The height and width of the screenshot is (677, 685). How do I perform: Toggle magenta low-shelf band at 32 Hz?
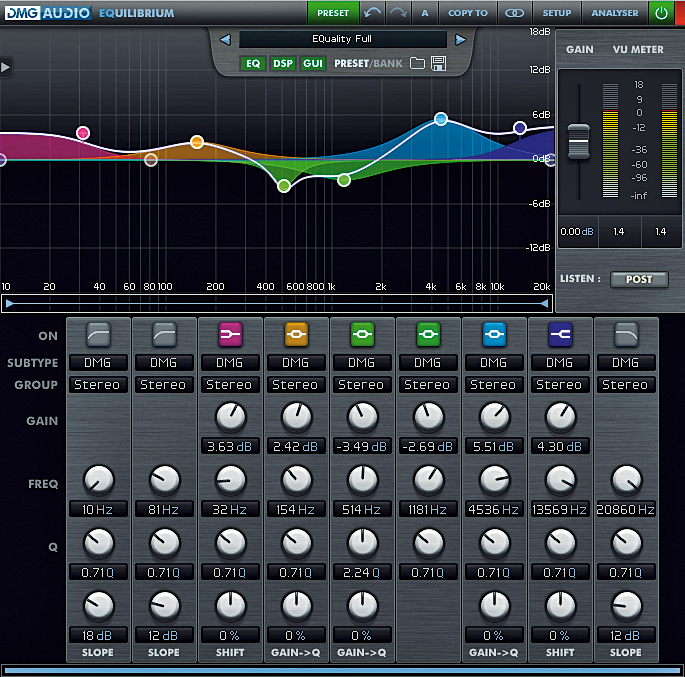pos(230,335)
